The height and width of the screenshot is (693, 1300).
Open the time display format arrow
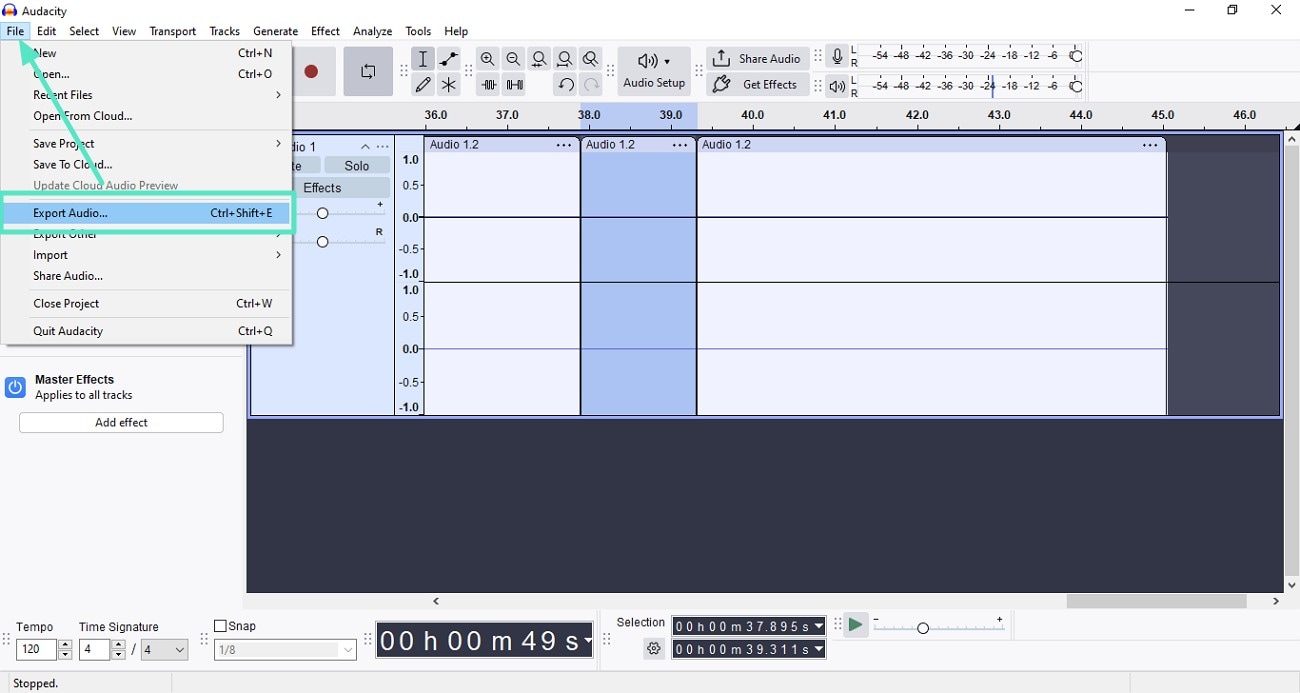(587, 641)
